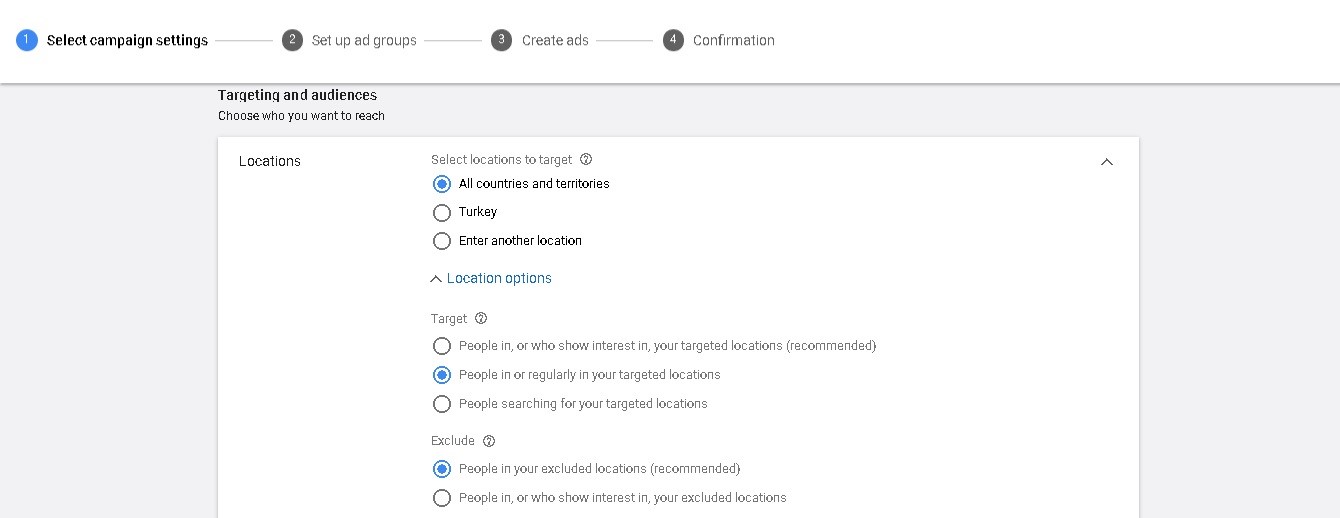Viewport: 1340px width, 518px height.
Task: Select the Turkey location radio button
Action: 442,212
